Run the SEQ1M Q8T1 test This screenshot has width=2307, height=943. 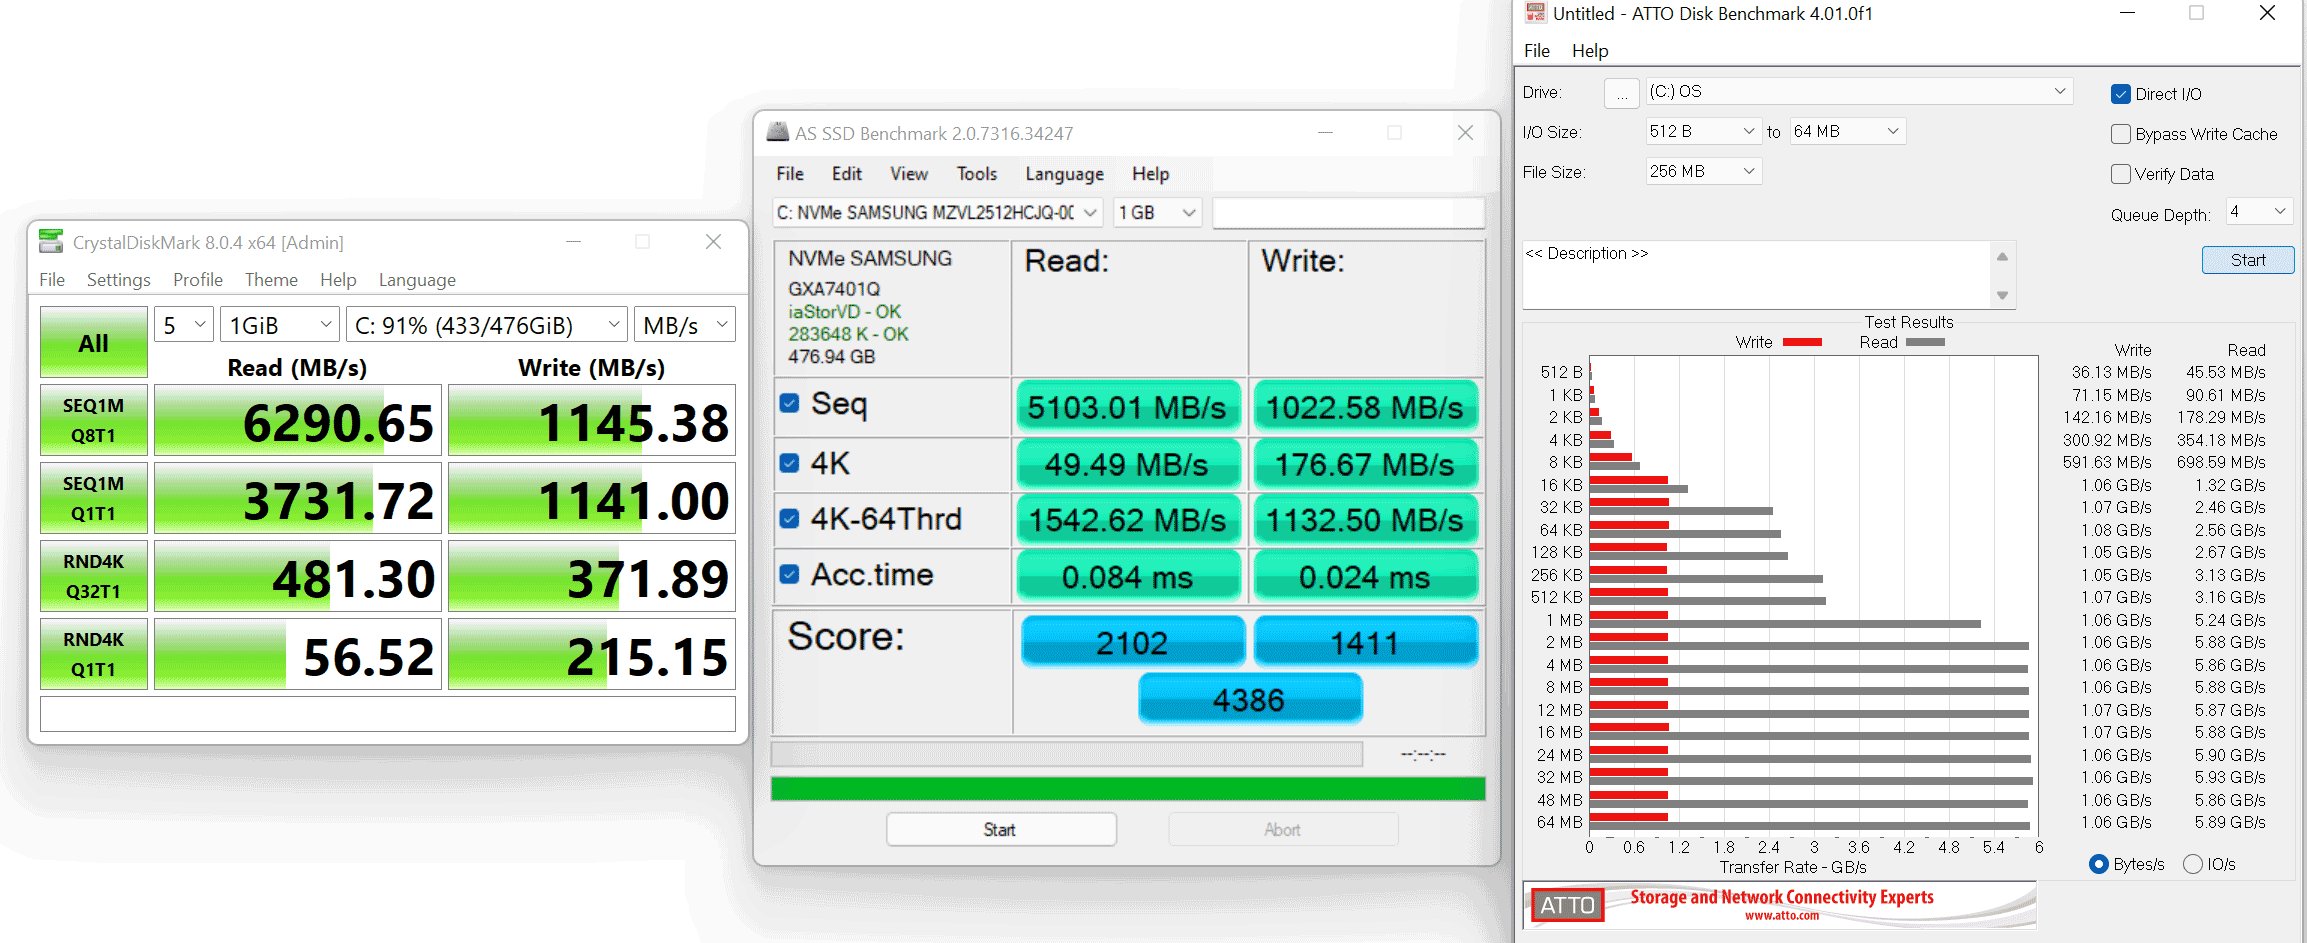click(94, 420)
